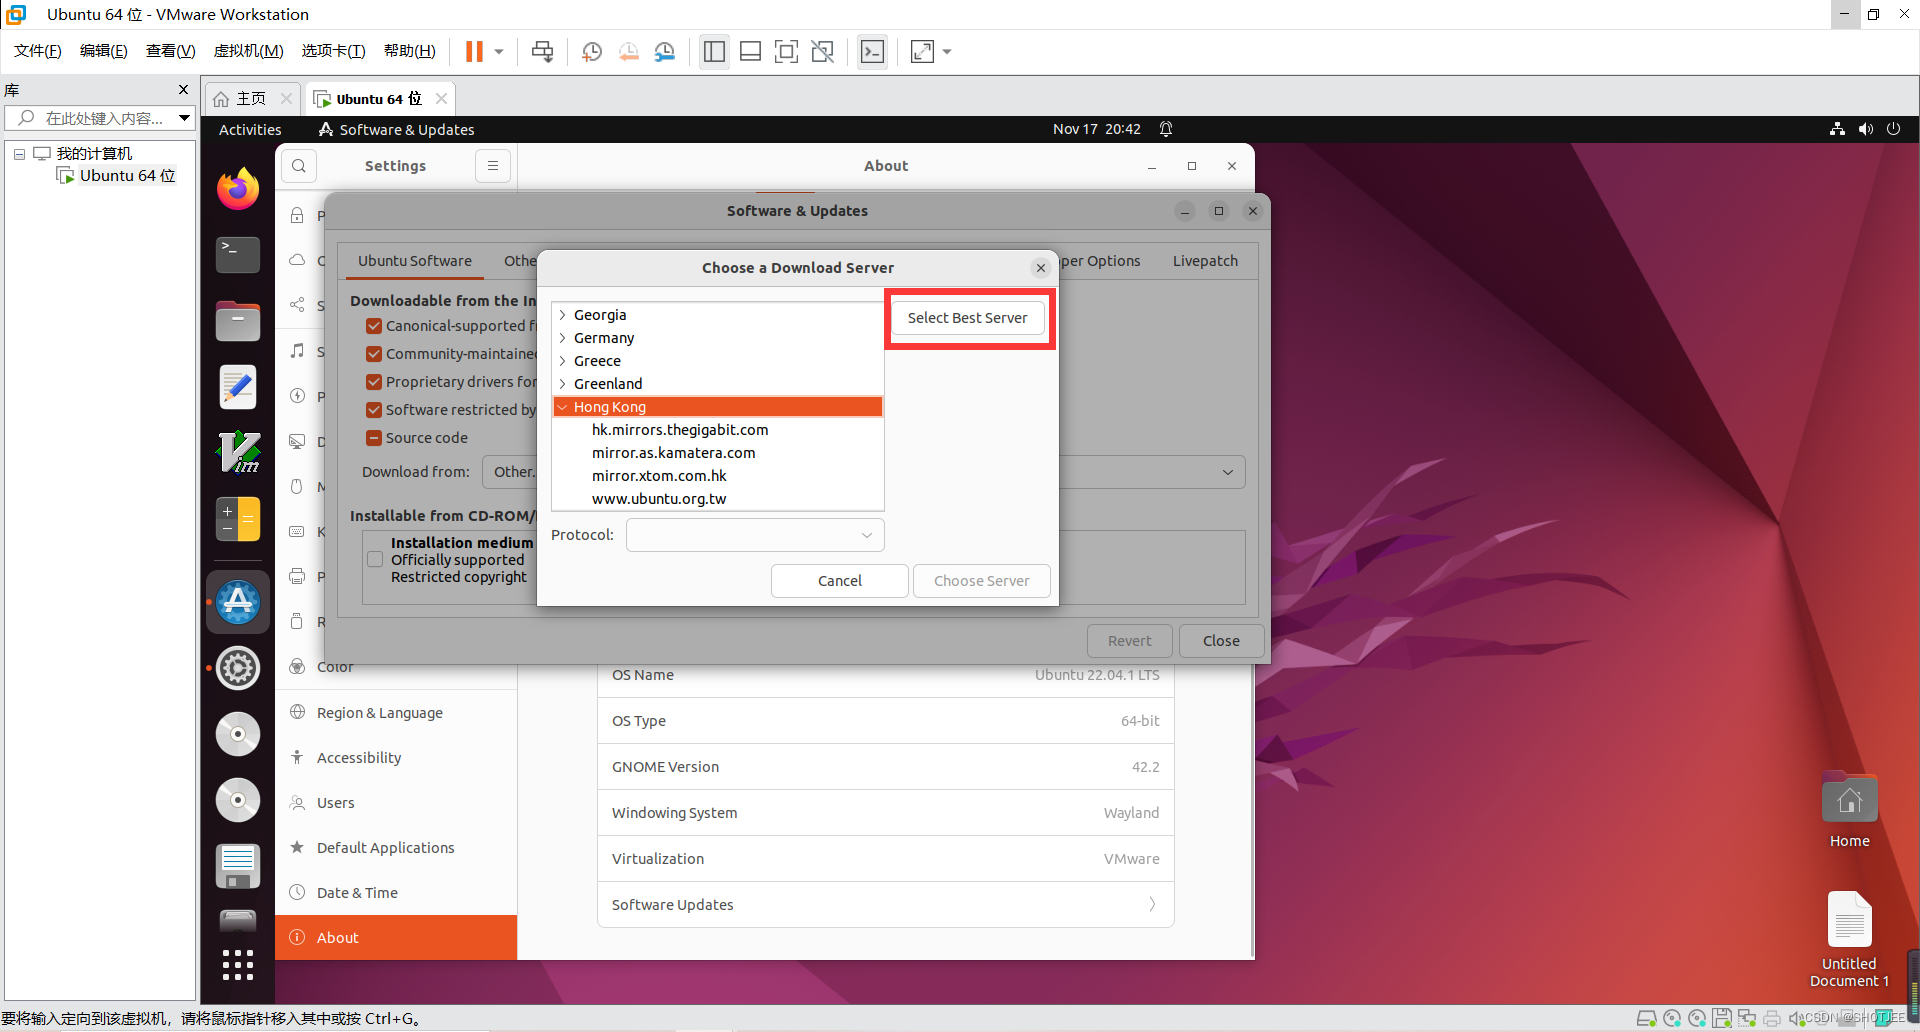Screen dimensions: 1920x1032
Task: Uncheck the Source code checkbox
Action: pos(374,437)
